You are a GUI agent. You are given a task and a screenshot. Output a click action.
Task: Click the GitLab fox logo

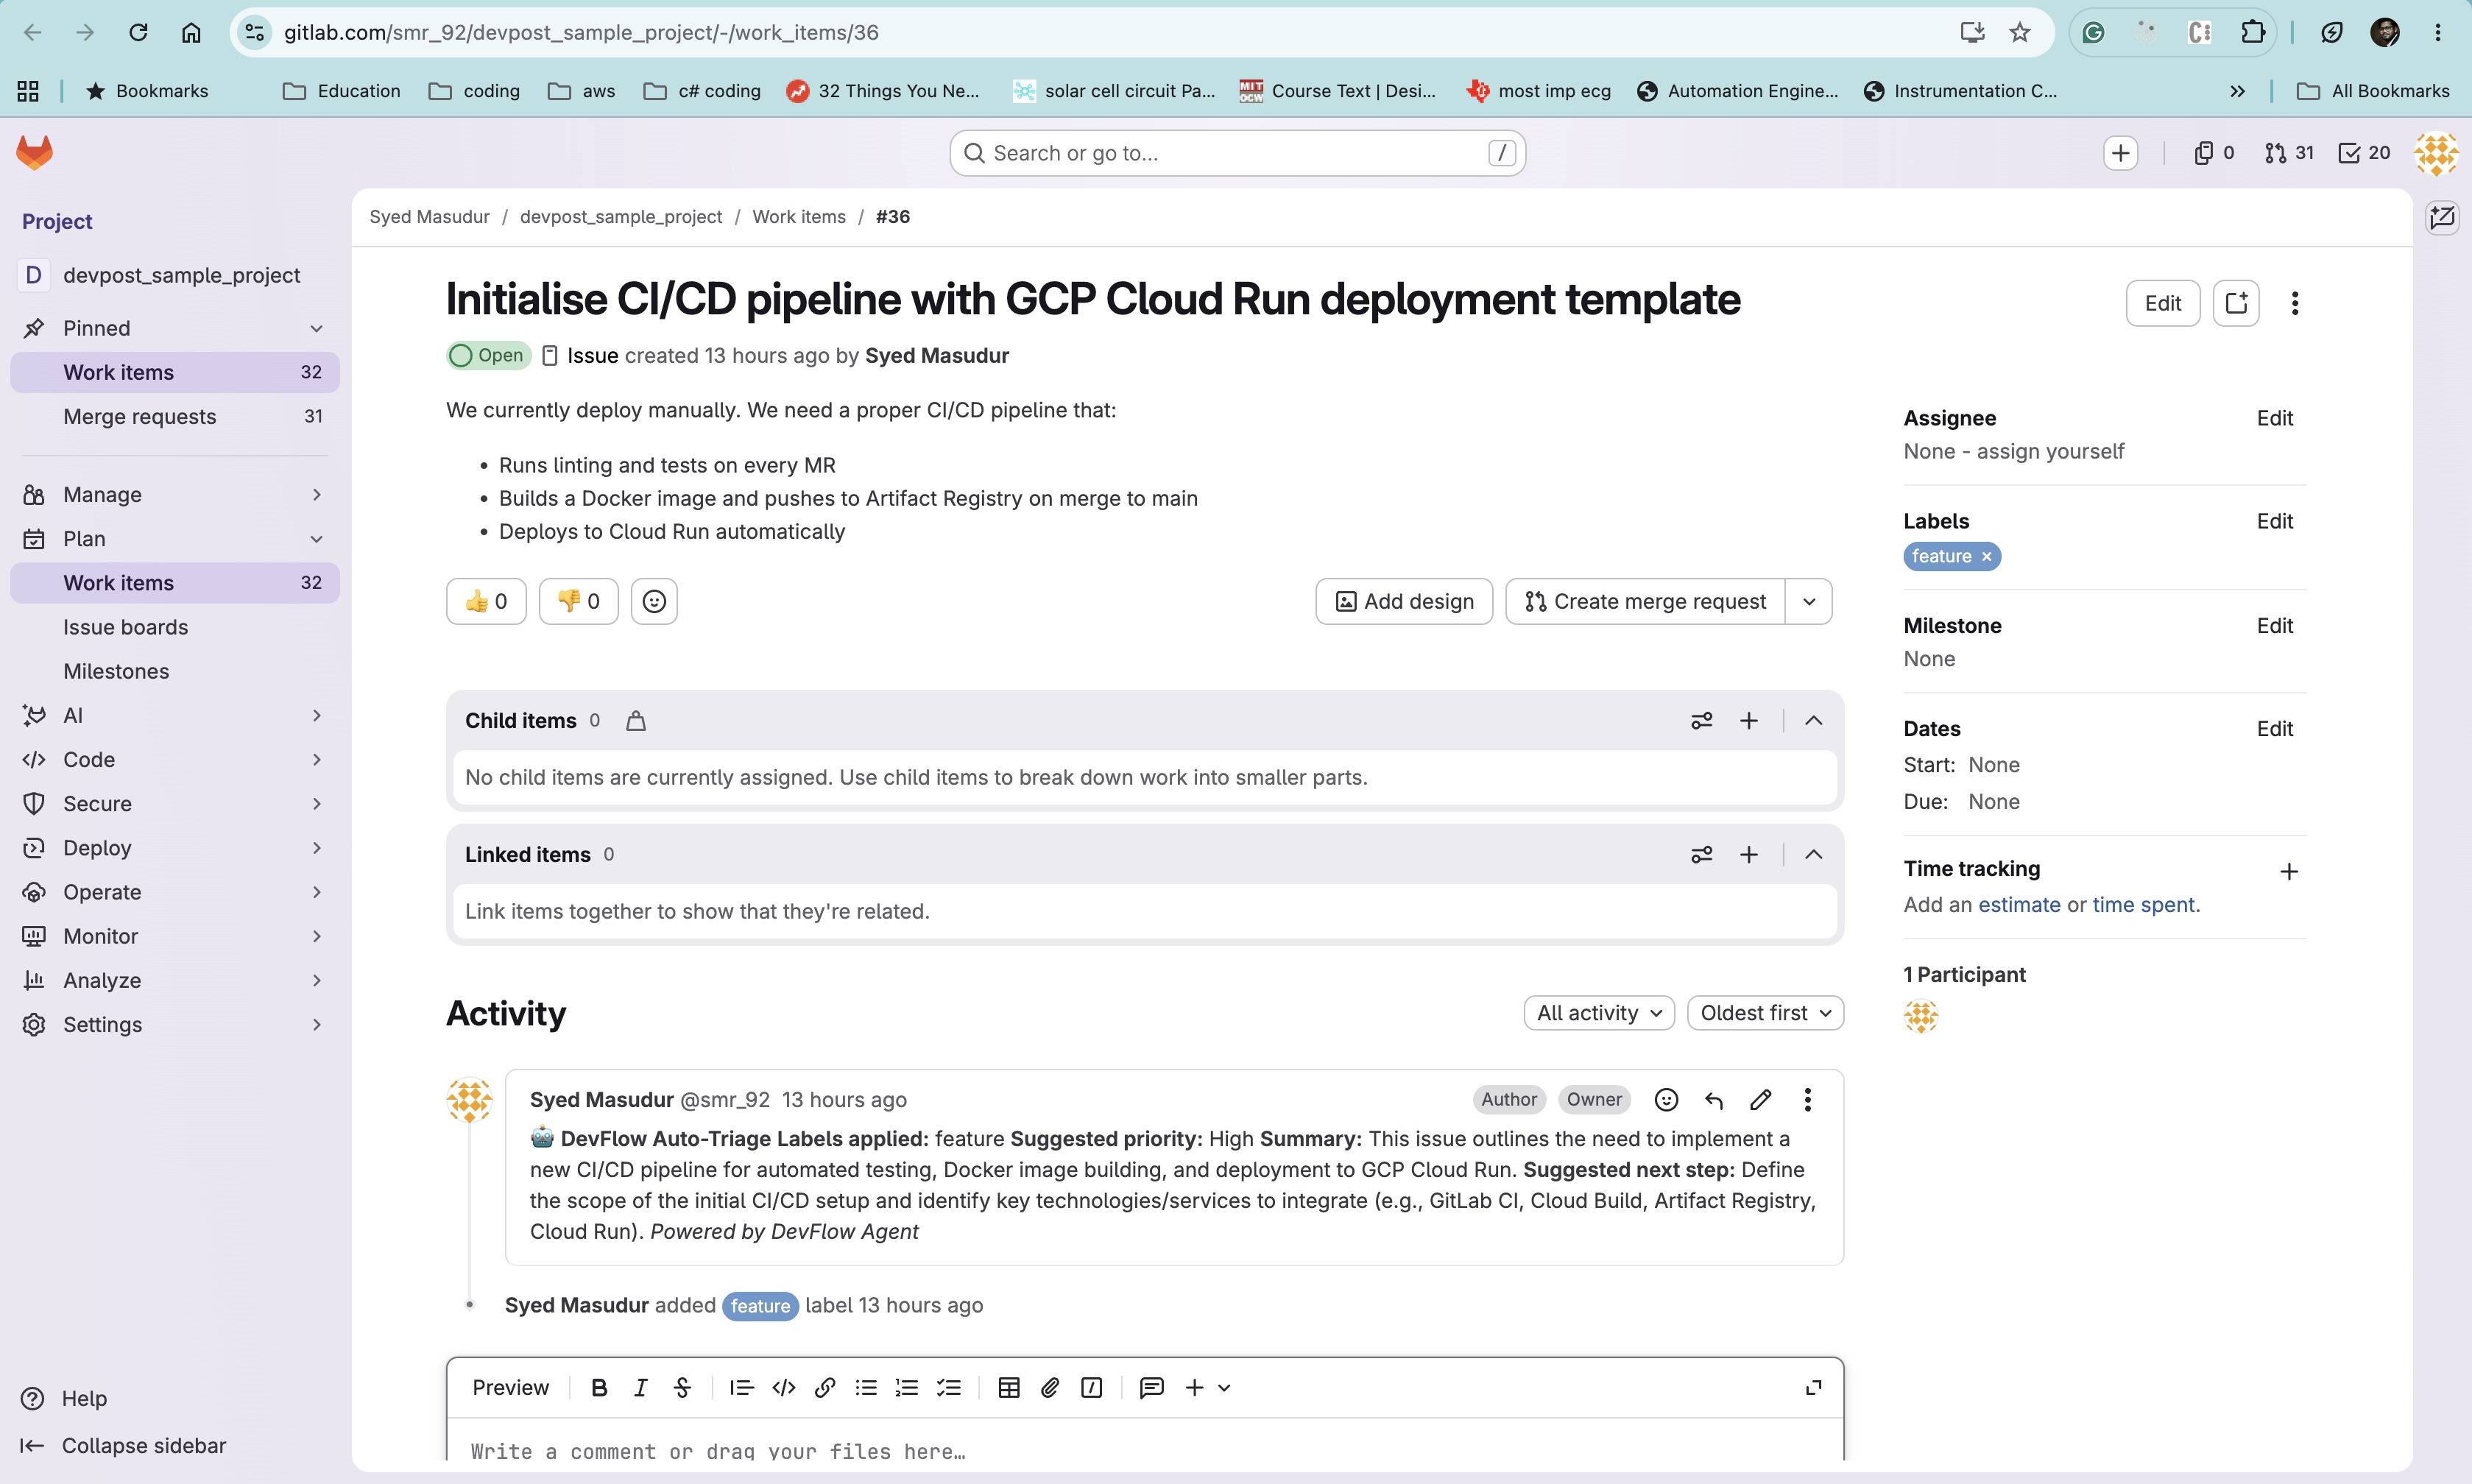click(x=35, y=153)
